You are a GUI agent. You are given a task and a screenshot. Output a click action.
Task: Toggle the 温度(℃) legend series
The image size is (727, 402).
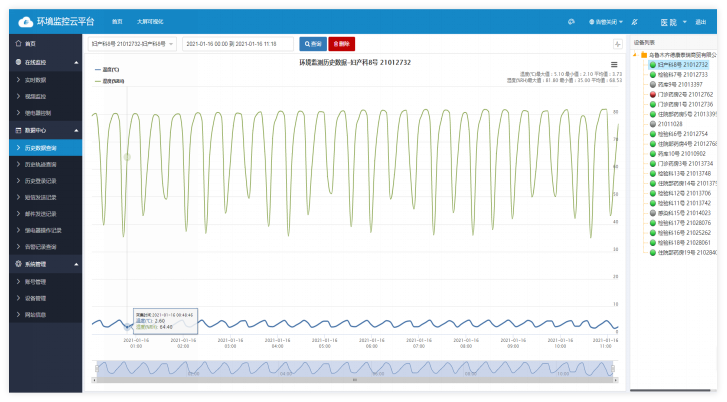(x=107, y=70)
